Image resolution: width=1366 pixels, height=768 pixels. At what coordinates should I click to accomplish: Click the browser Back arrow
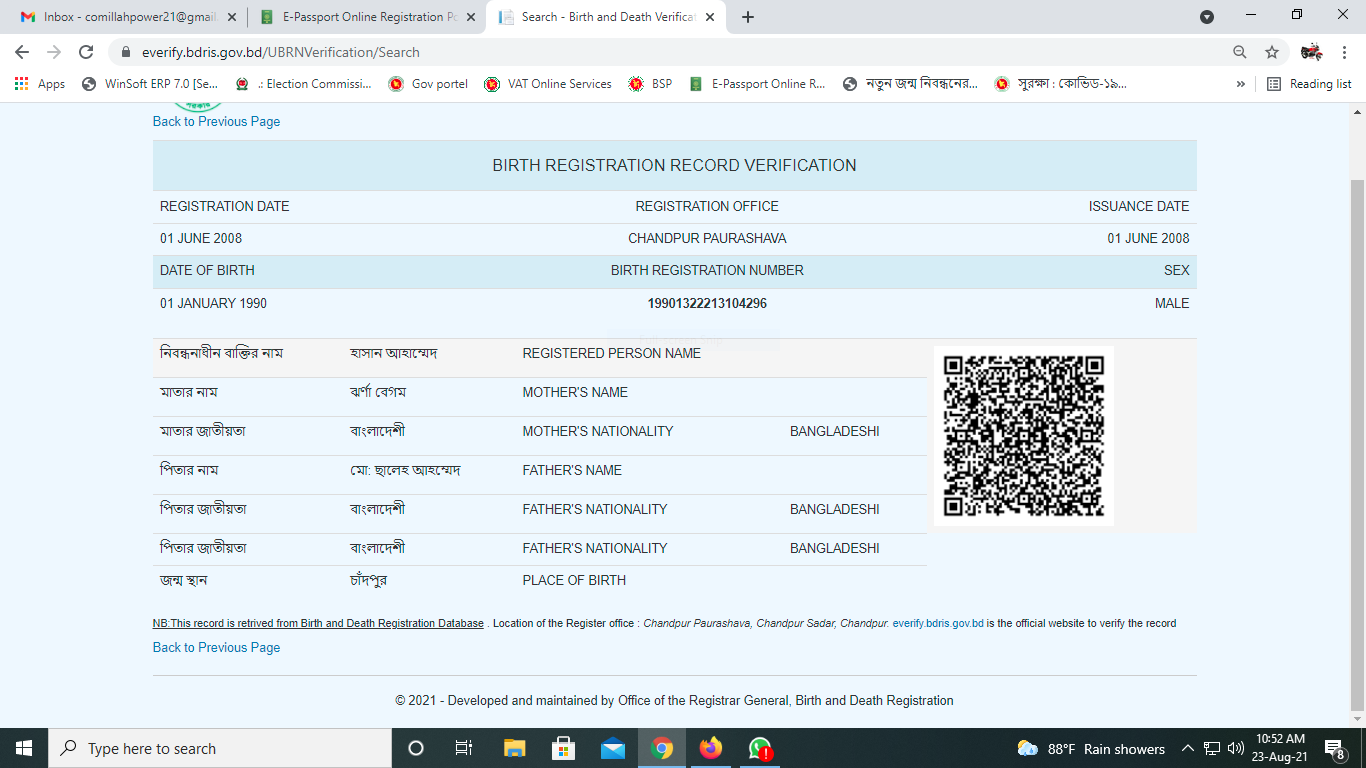click(22, 52)
